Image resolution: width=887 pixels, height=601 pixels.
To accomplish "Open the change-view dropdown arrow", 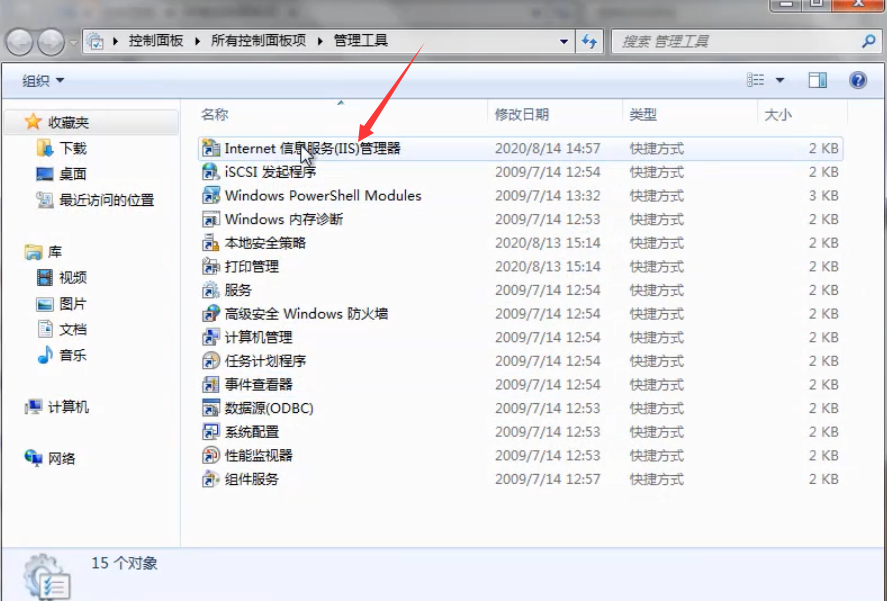I will [x=782, y=79].
